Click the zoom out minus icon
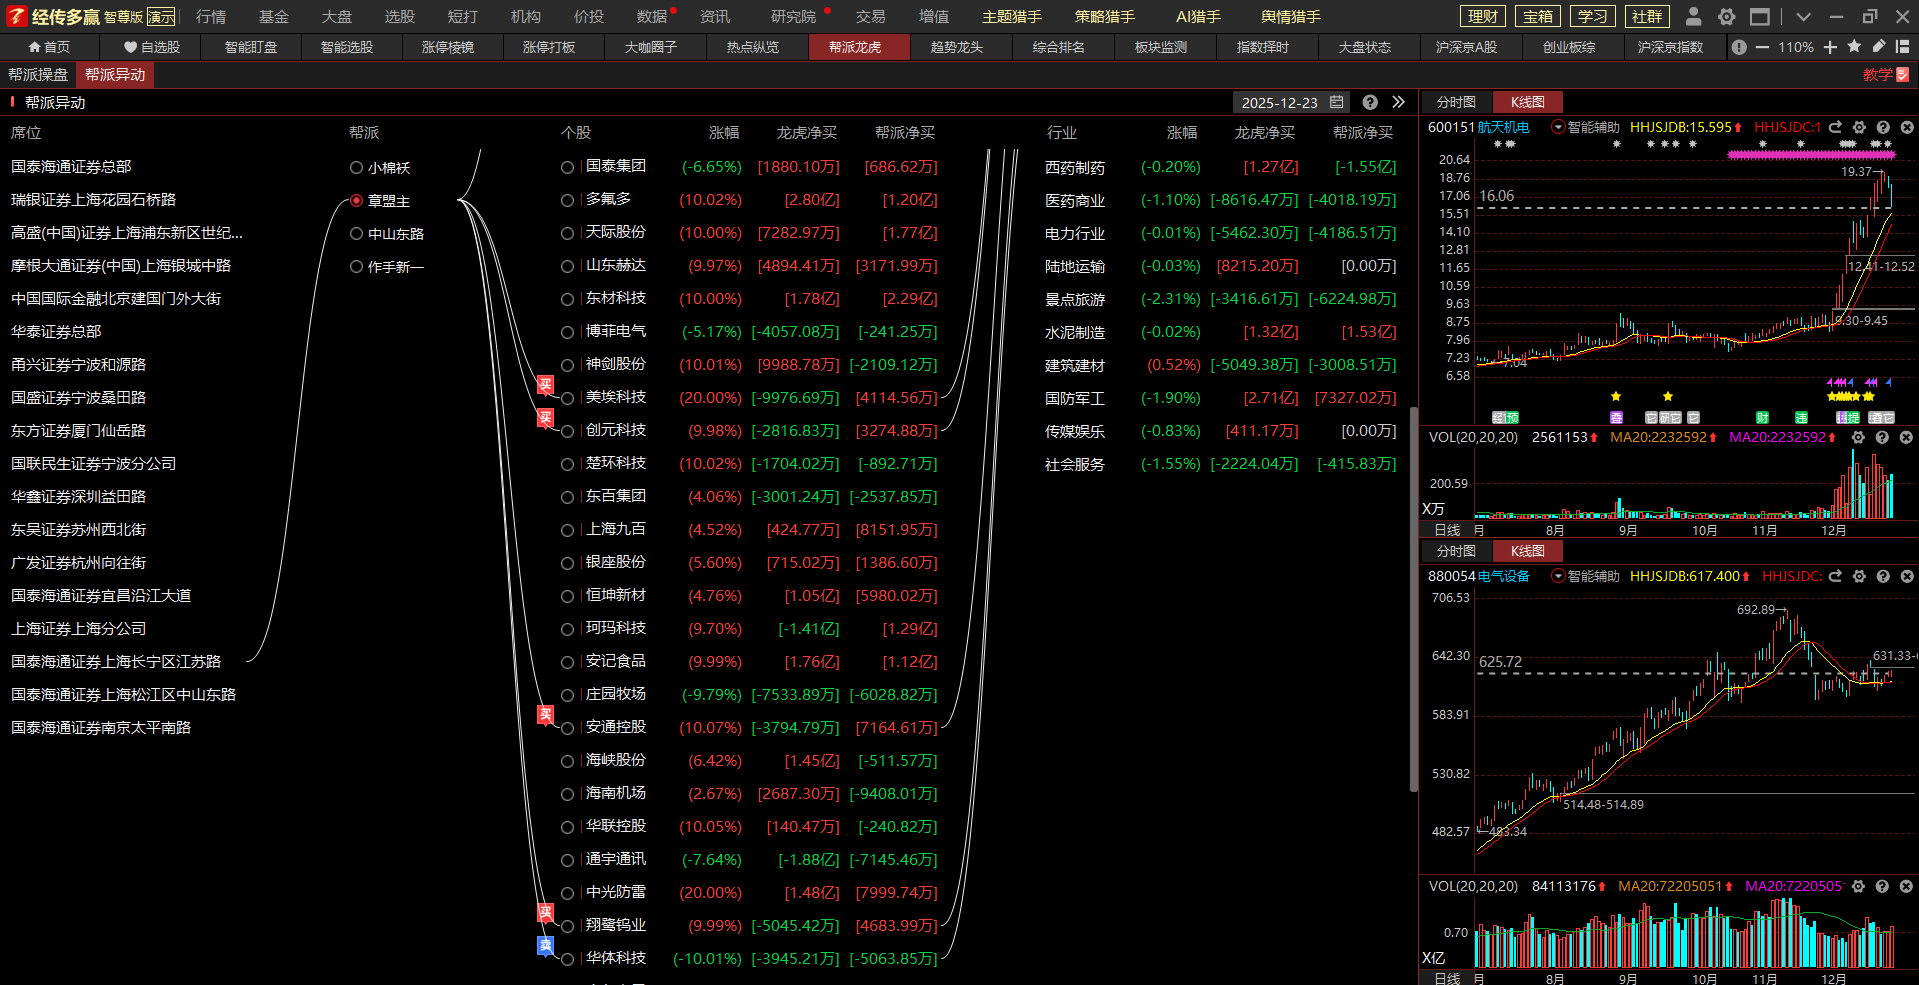 pos(1762,47)
